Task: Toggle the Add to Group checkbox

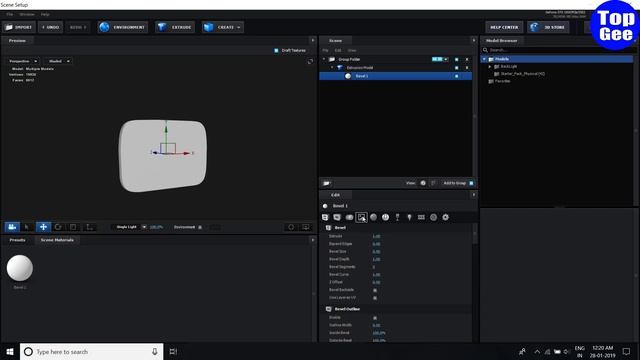Action: (471, 183)
